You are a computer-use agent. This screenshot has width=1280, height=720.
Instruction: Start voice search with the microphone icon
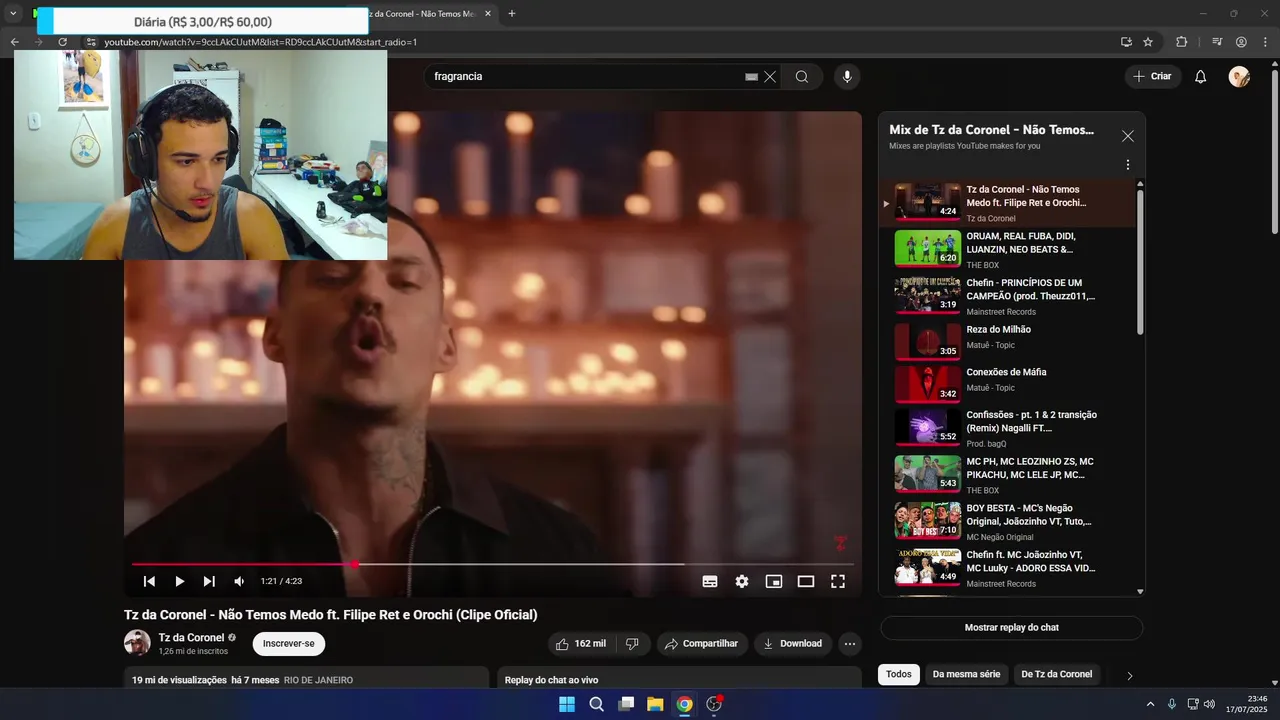847,77
